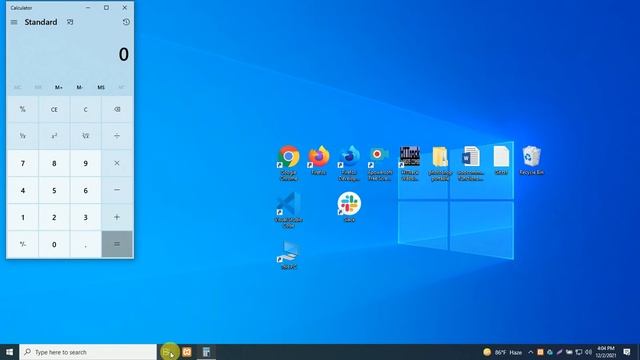Click the equals key in Calculator

[117, 244]
